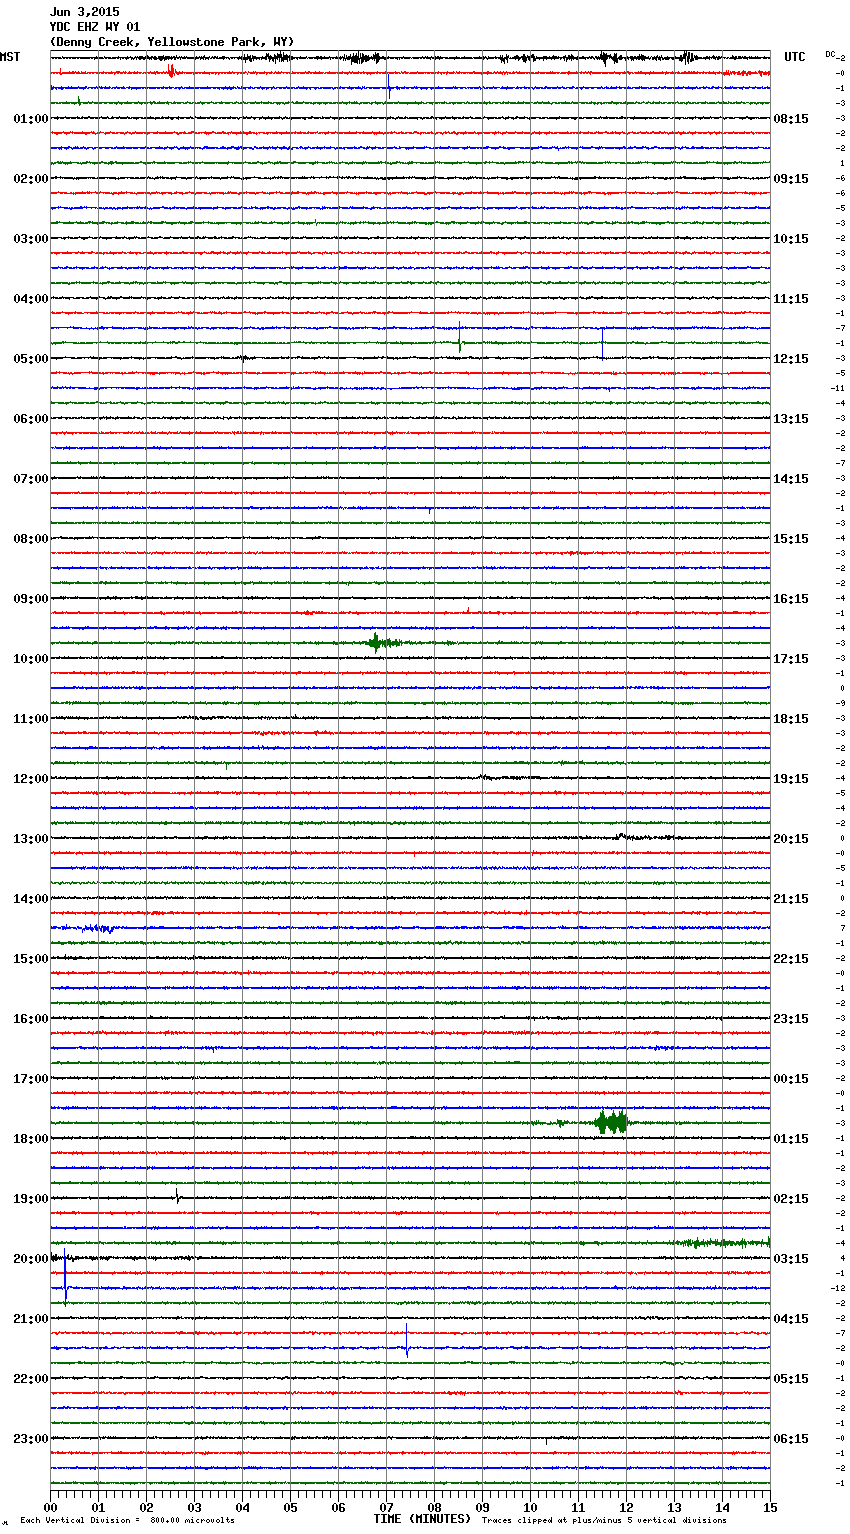
Task: Click the large green seismic burst near minute 12
Action: [x=611, y=1122]
